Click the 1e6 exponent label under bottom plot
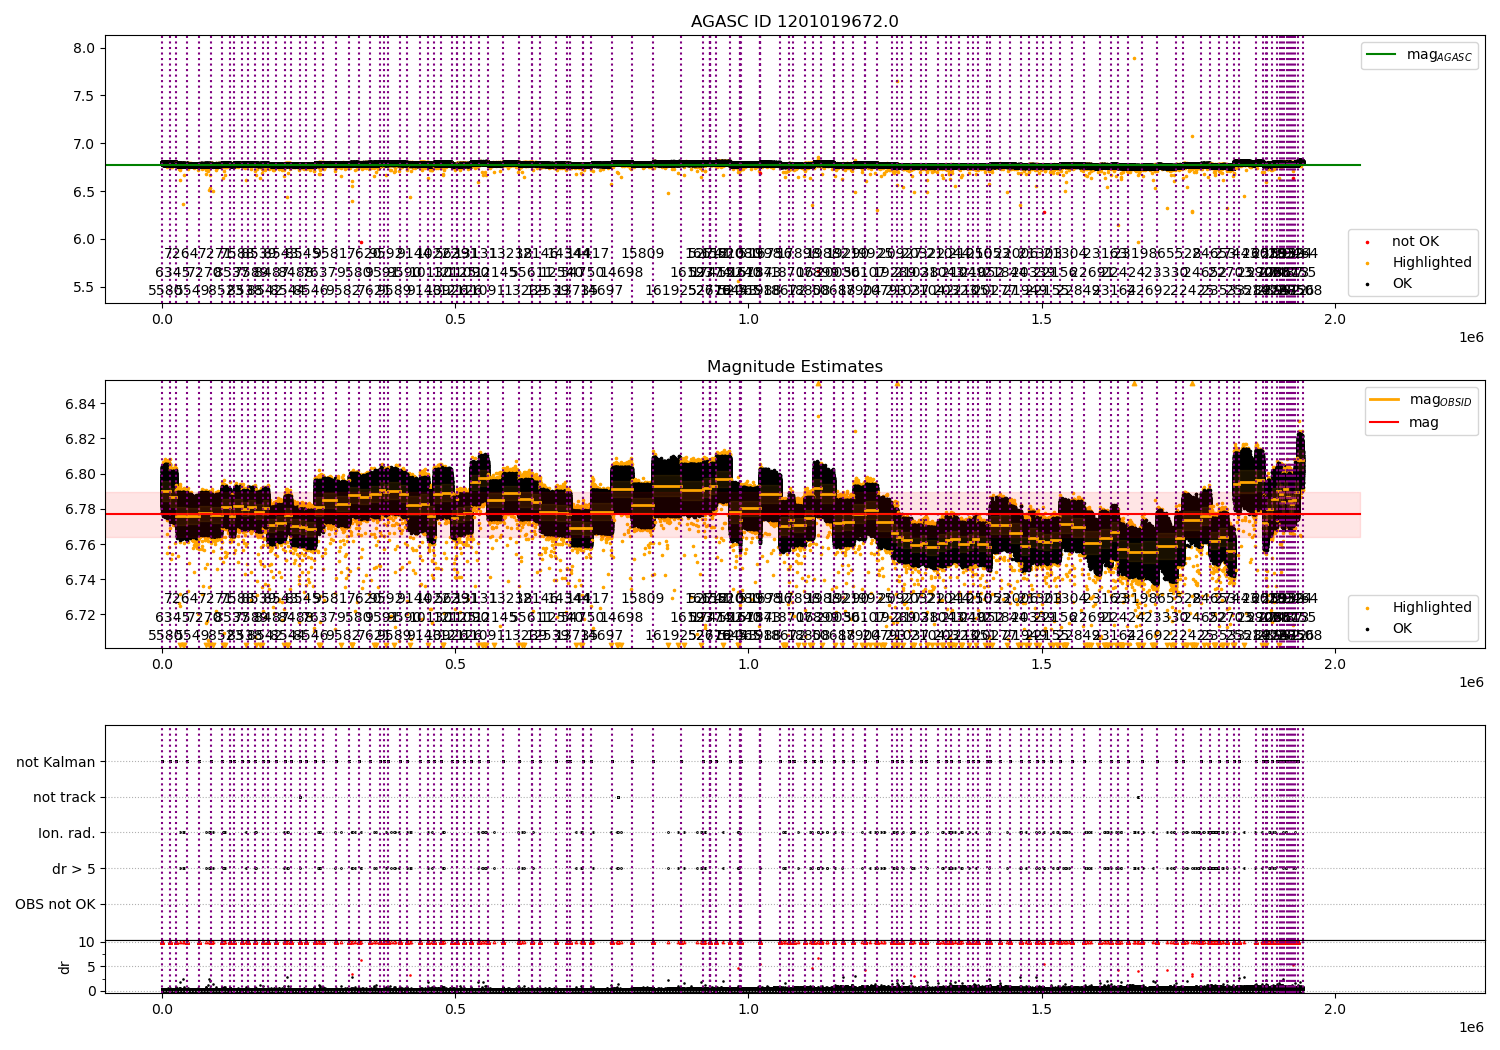Image resolution: width=1500 pixels, height=1050 pixels. point(1471,1027)
